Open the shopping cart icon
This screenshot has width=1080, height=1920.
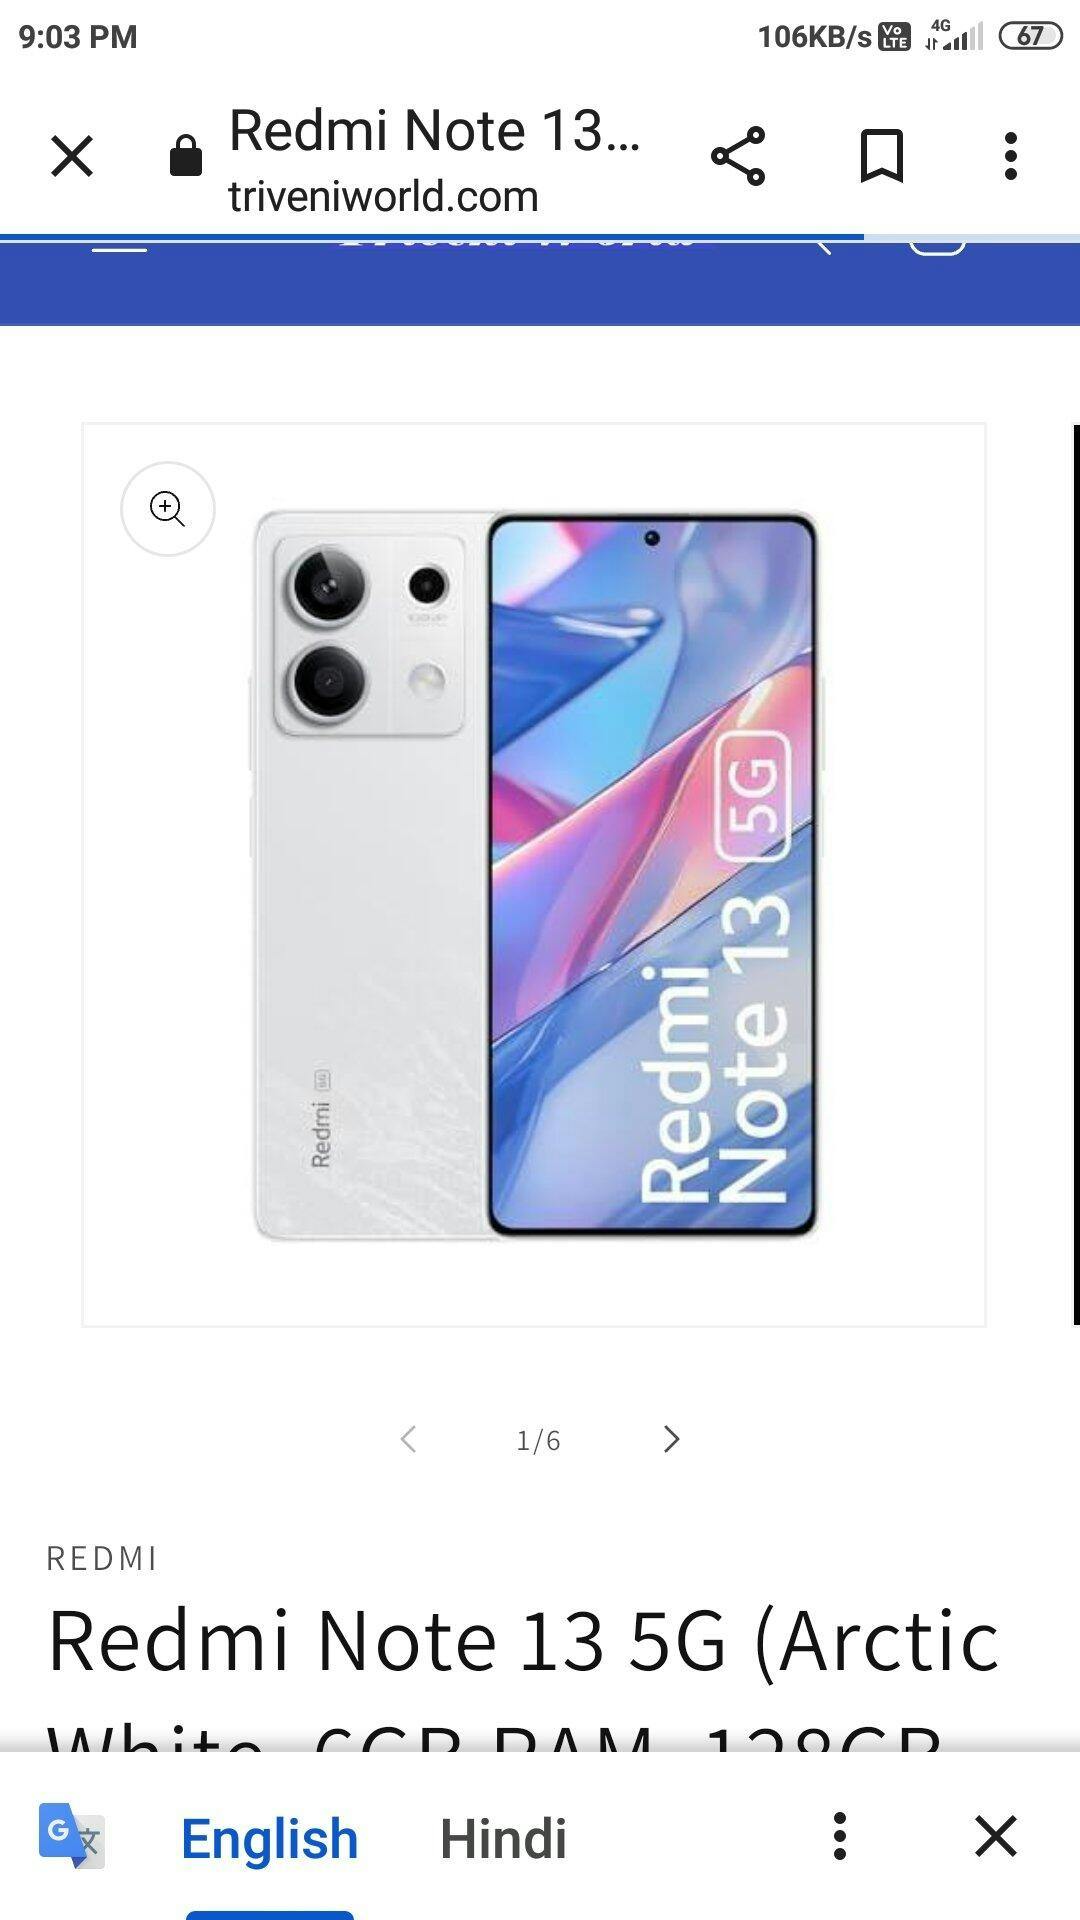(x=937, y=247)
